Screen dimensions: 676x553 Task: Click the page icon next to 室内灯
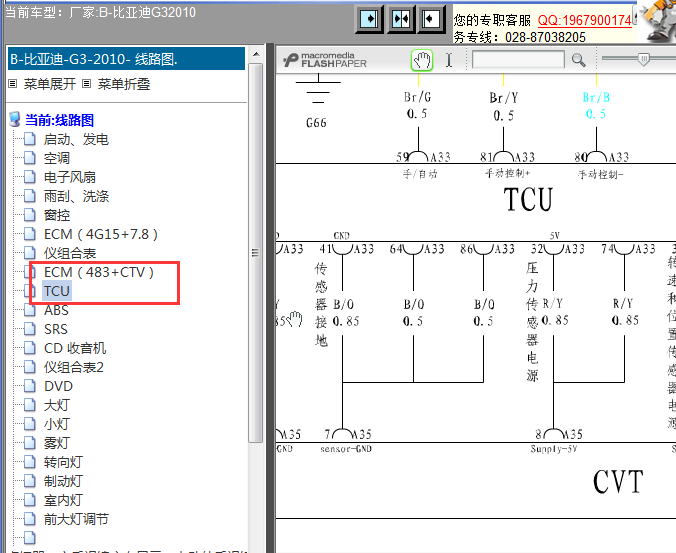(29, 500)
